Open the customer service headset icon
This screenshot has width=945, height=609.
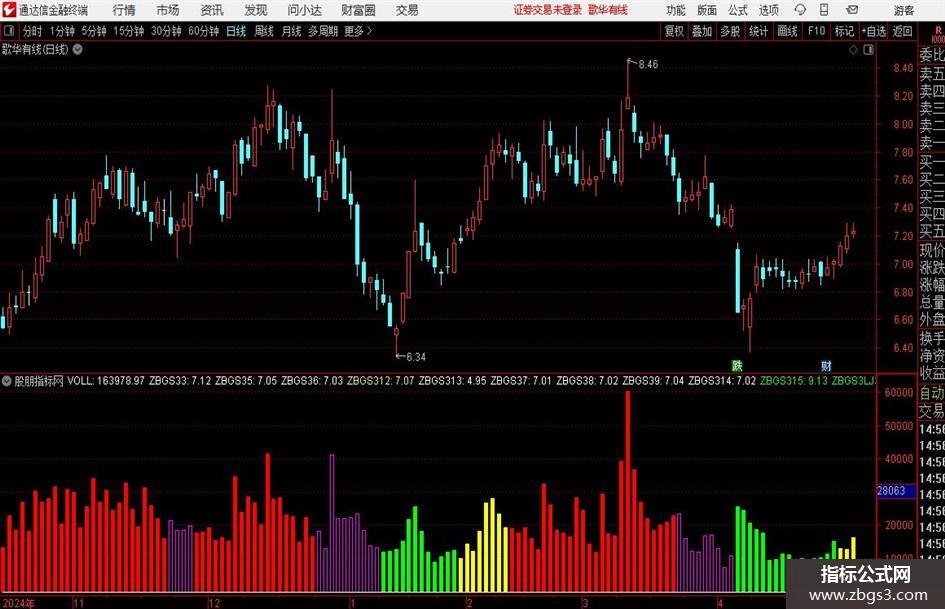pyautogui.click(x=800, y=10)
